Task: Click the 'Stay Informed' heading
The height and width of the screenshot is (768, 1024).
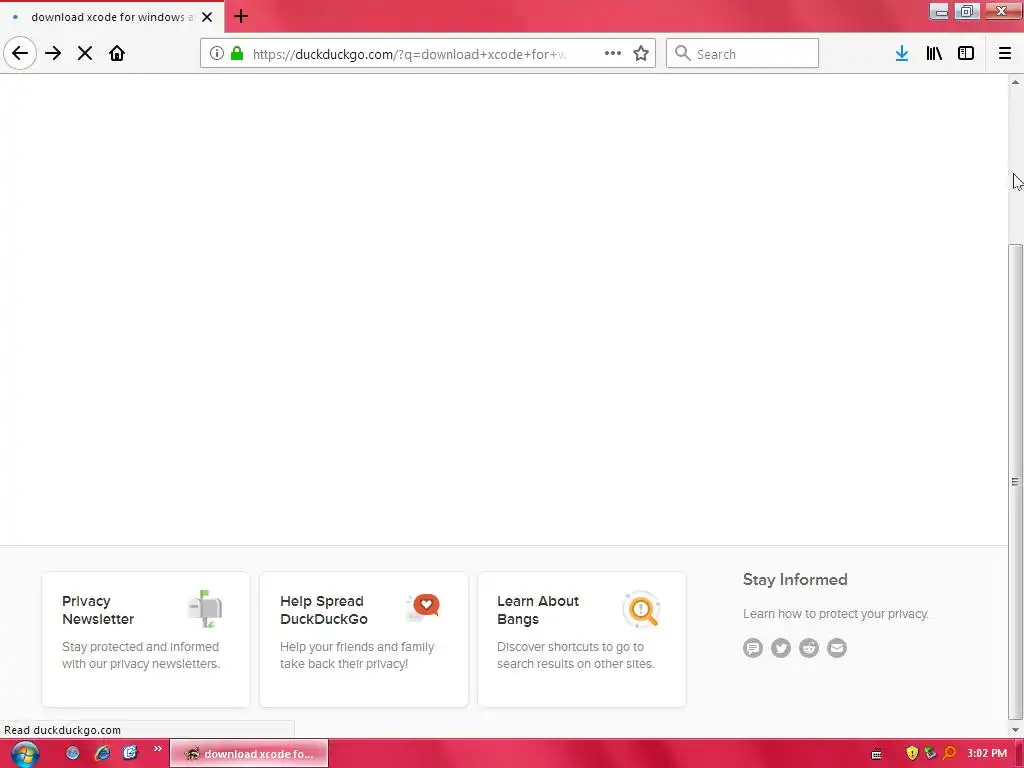Action: [795, 579]
